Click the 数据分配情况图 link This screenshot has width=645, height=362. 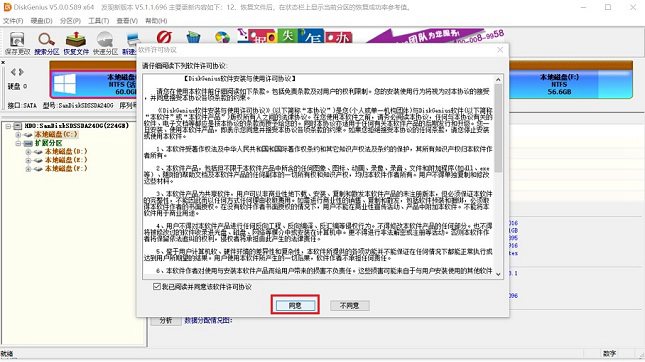[209, 320]
